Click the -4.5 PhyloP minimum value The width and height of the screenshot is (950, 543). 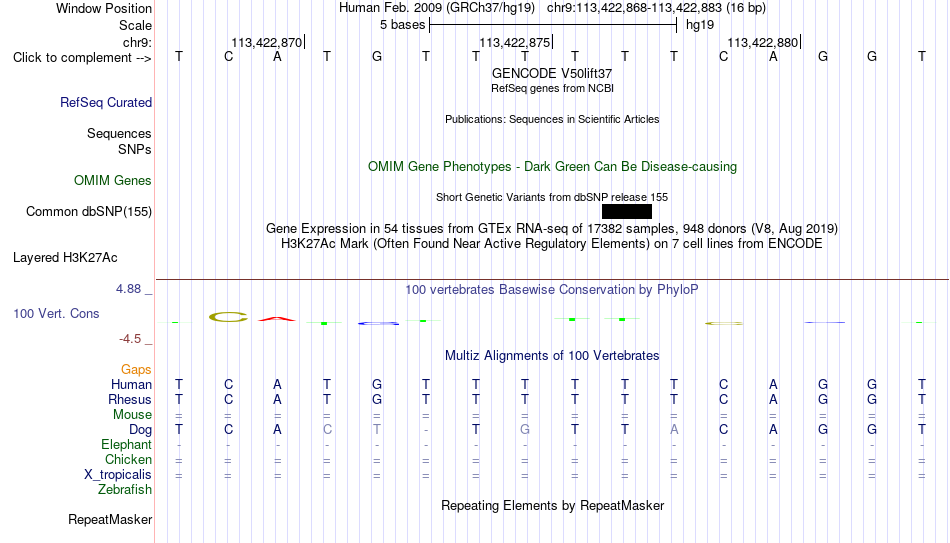click(x=130, y=339)
